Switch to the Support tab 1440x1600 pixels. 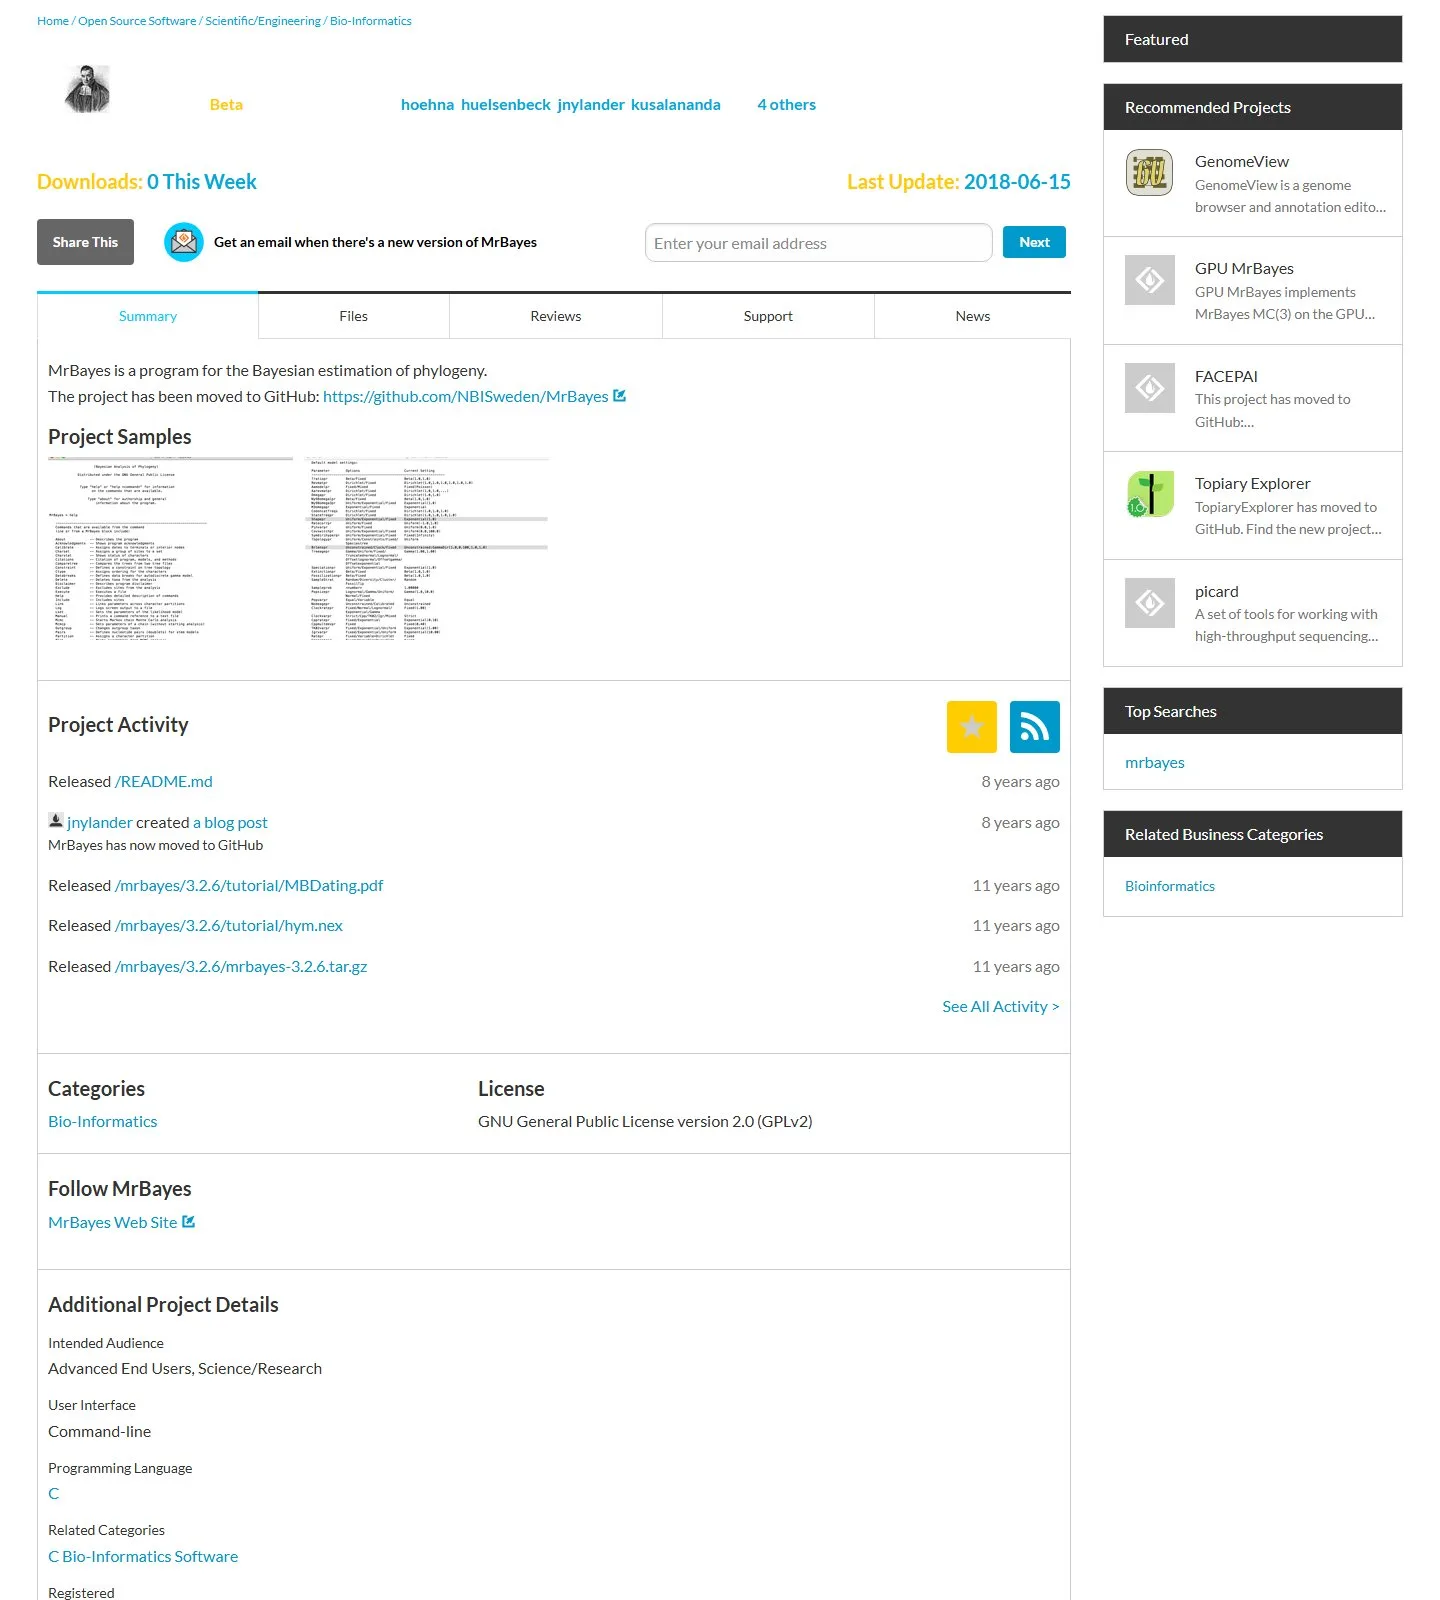click(768, 316)
